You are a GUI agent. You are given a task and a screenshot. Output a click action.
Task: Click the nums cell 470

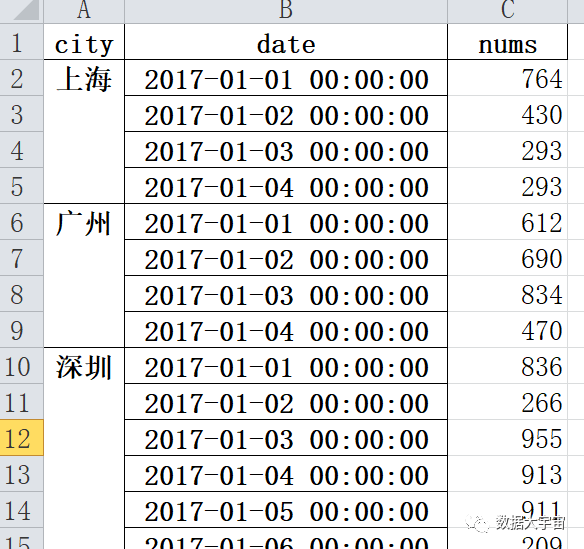coord(507,330)
